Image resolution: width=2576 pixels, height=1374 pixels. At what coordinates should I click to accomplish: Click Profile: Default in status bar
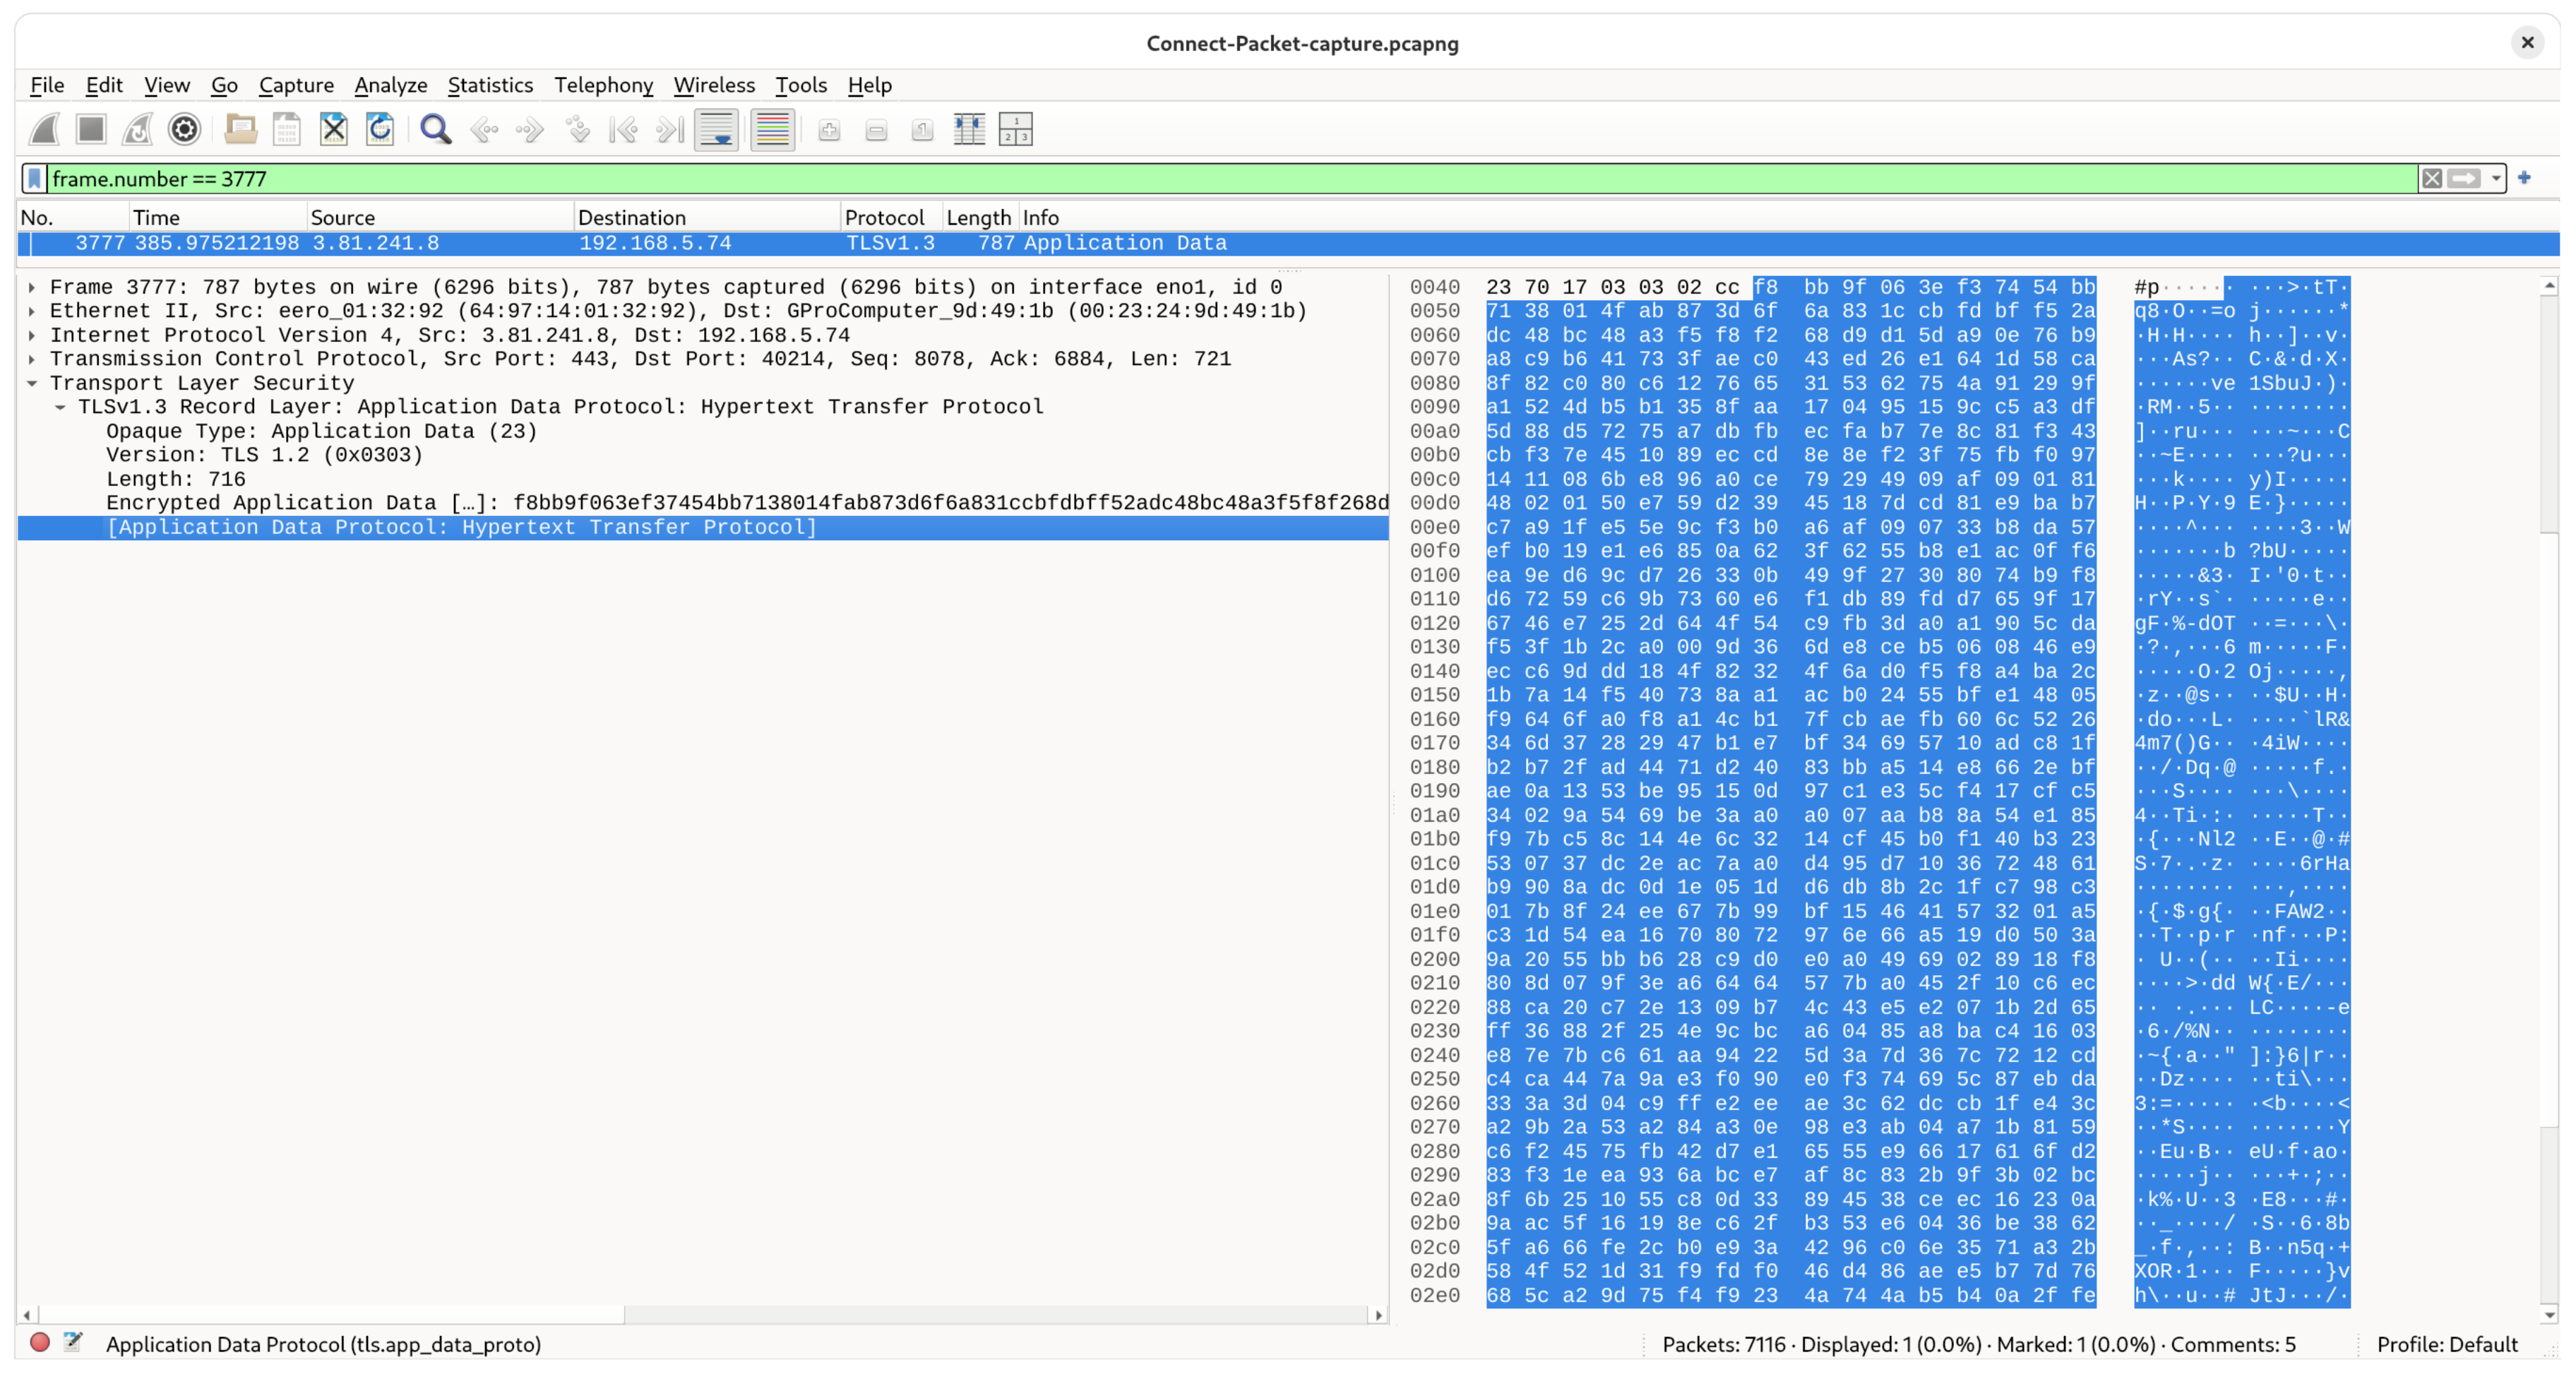(2447, 1344)
